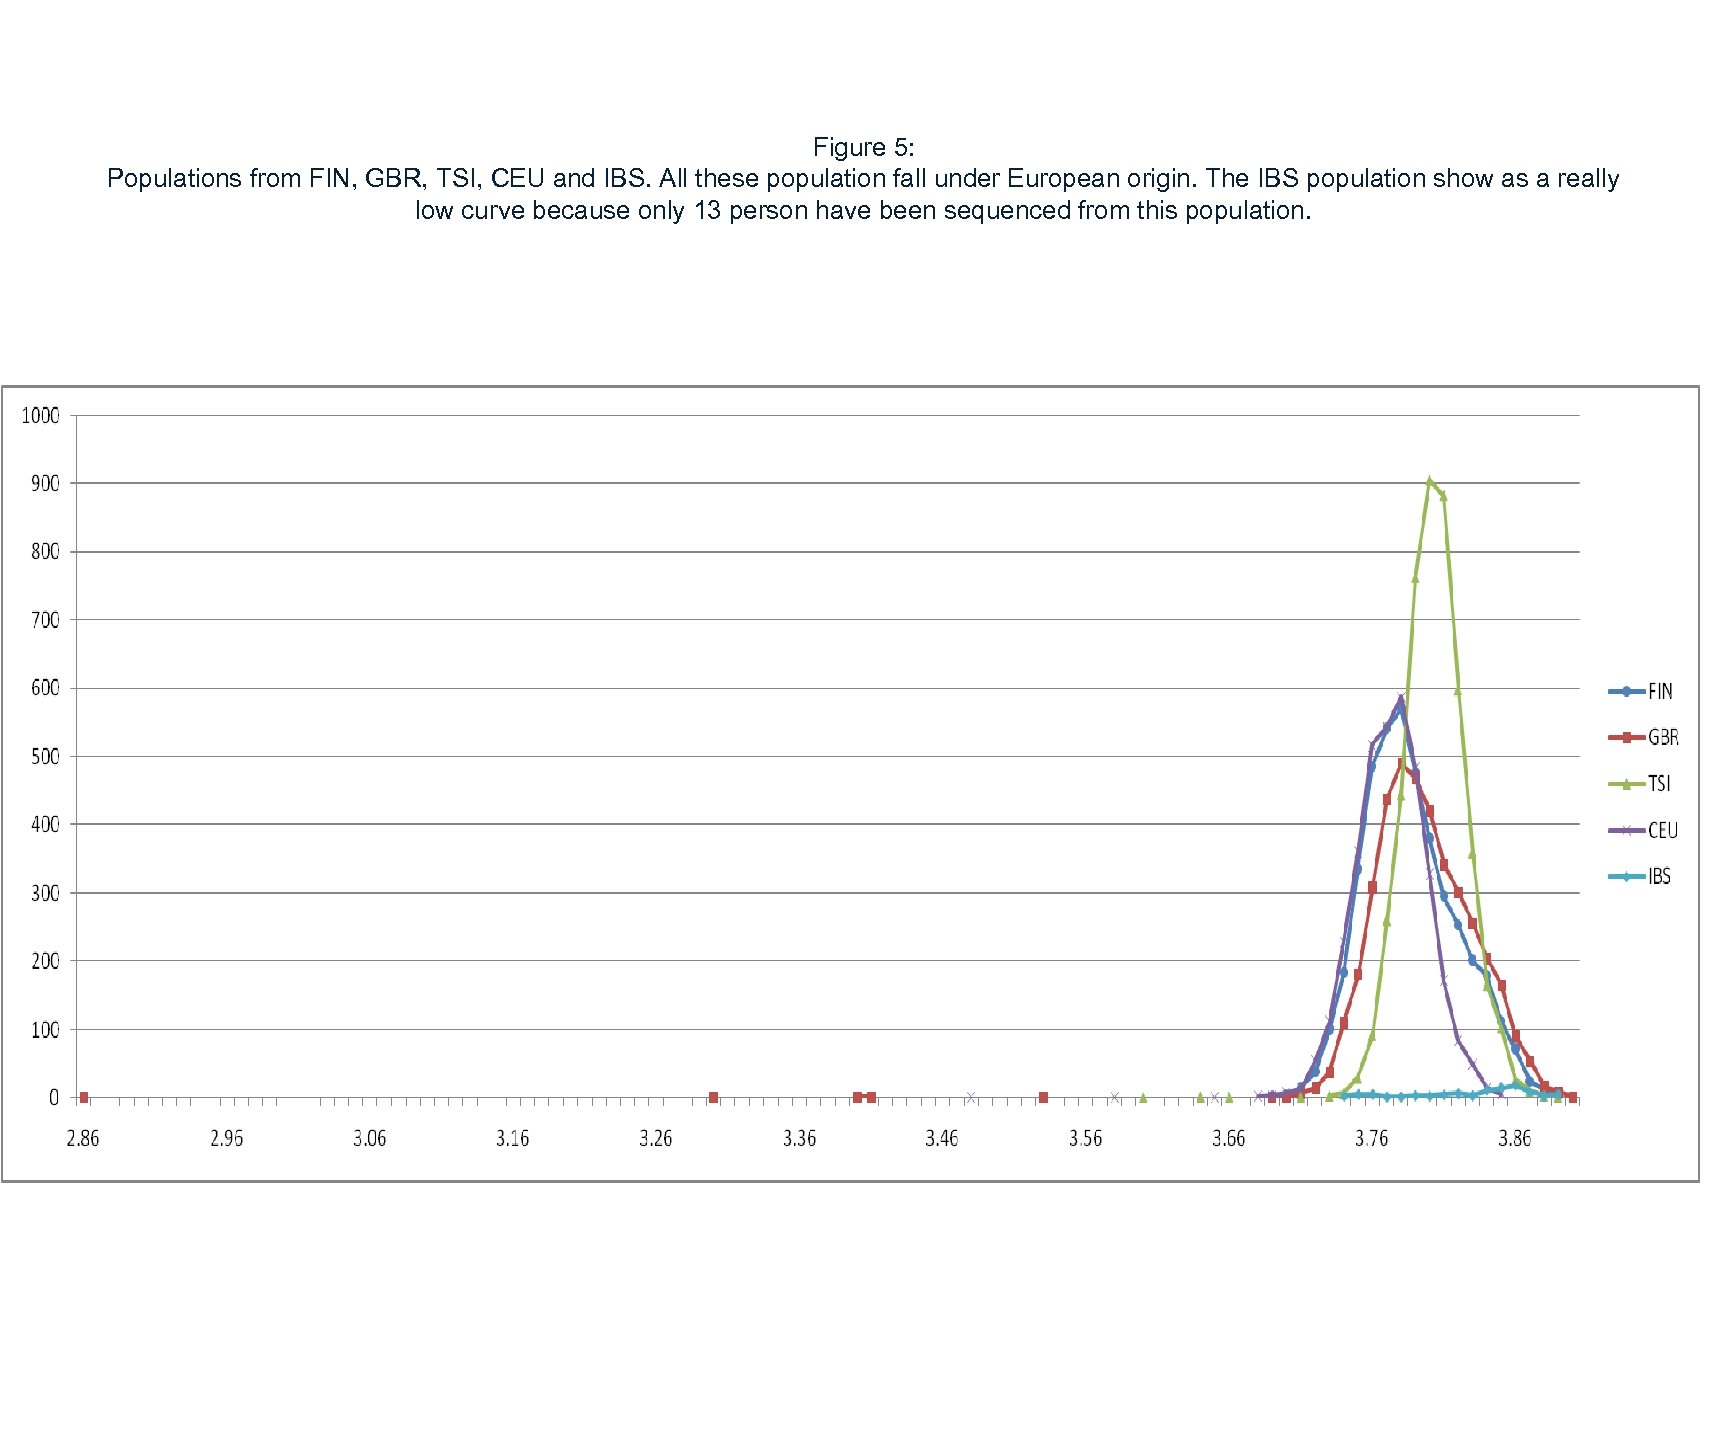Click the y-axis label 0
This screenshot has height=1440, width=1728.
(x=54, y=1097)
